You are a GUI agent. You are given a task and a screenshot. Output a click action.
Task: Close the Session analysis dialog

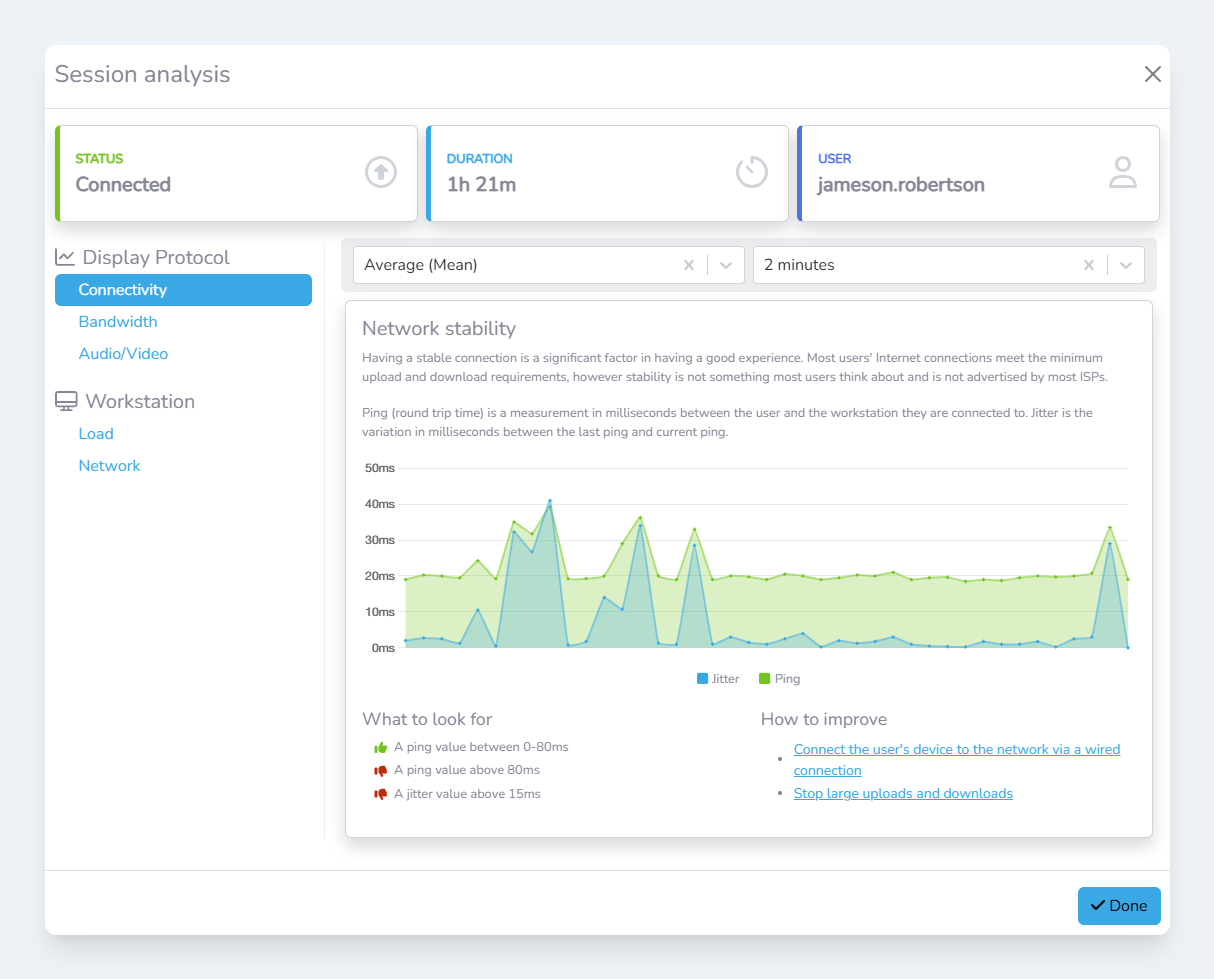1152,74
